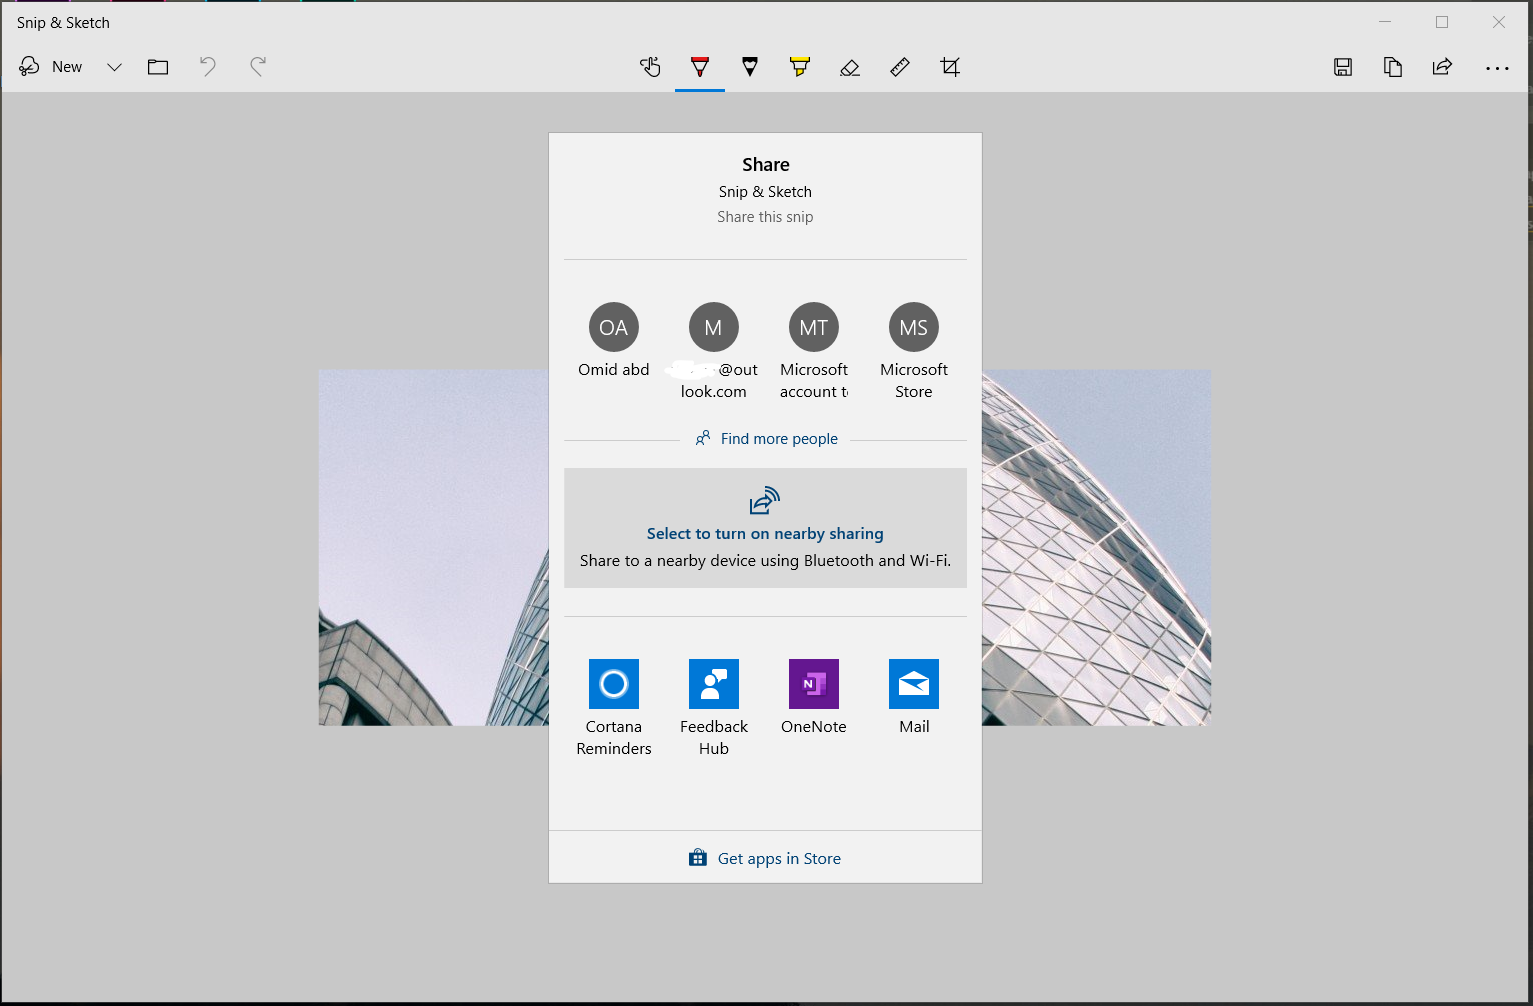Select the red Ballpoint pen tool
The width and height of the screenshot is (1533, 1006).
coord(700,67)
